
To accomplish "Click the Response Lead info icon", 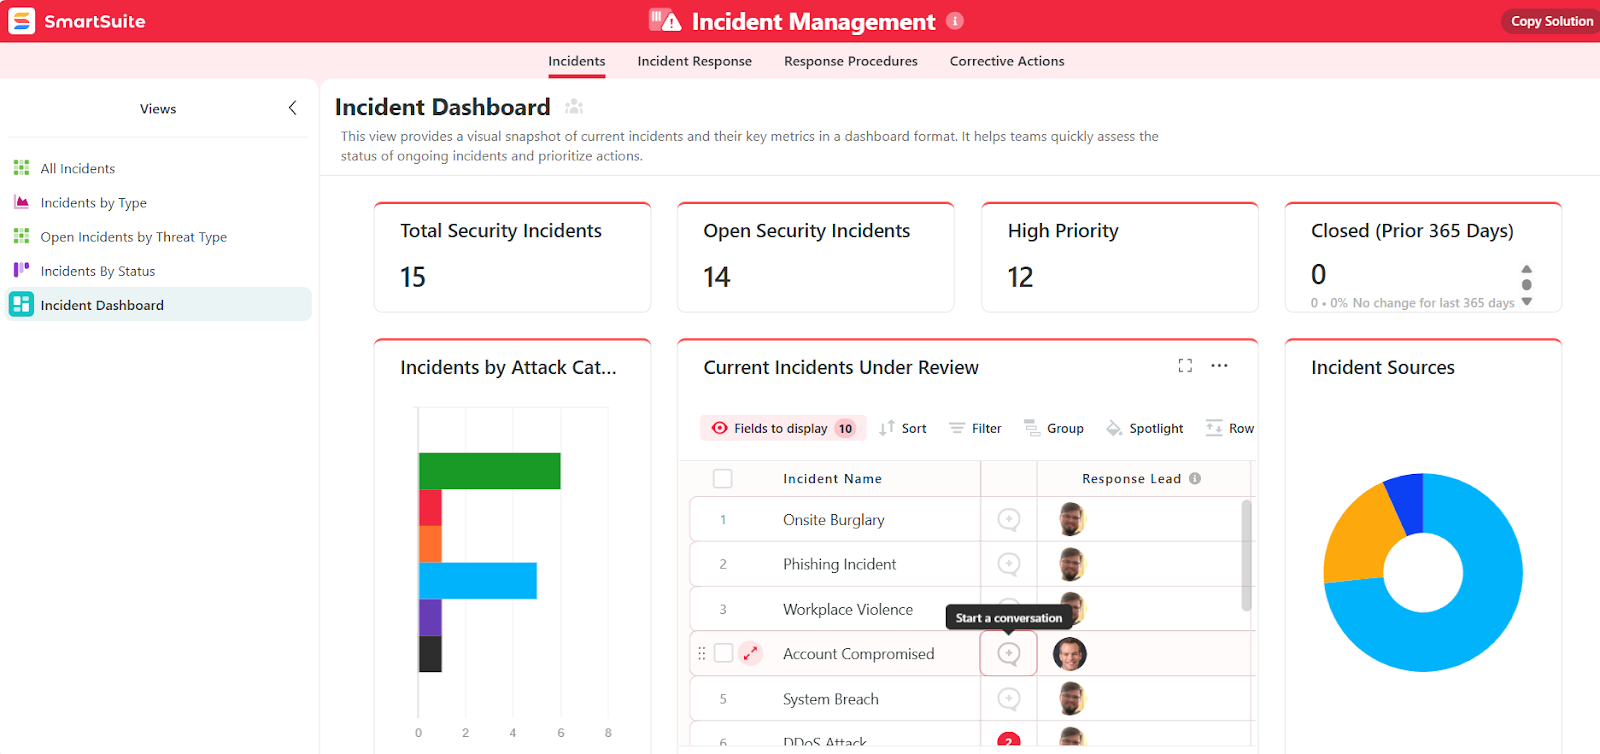I will [x=1195, y=479].
